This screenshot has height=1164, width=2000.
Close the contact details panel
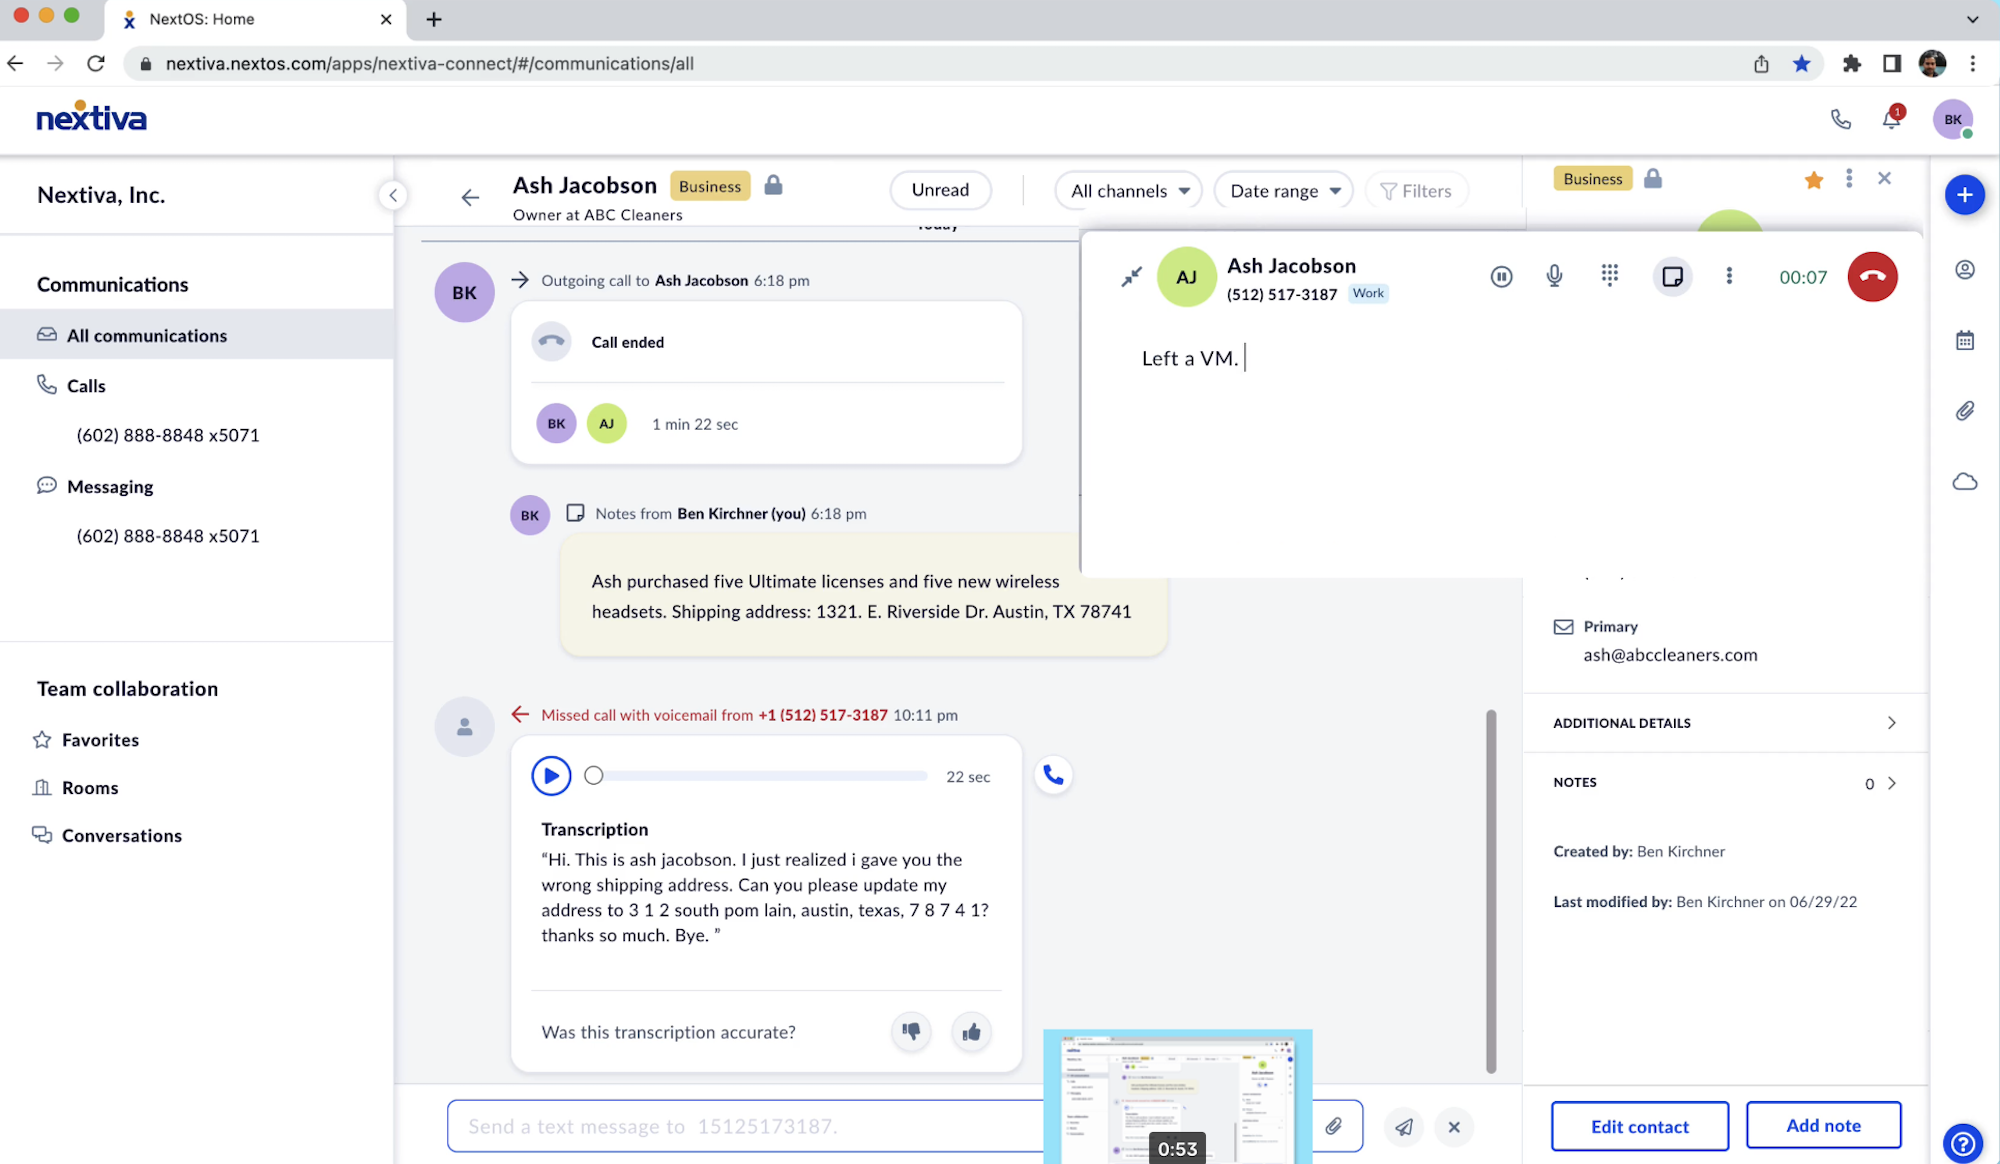1884,178
